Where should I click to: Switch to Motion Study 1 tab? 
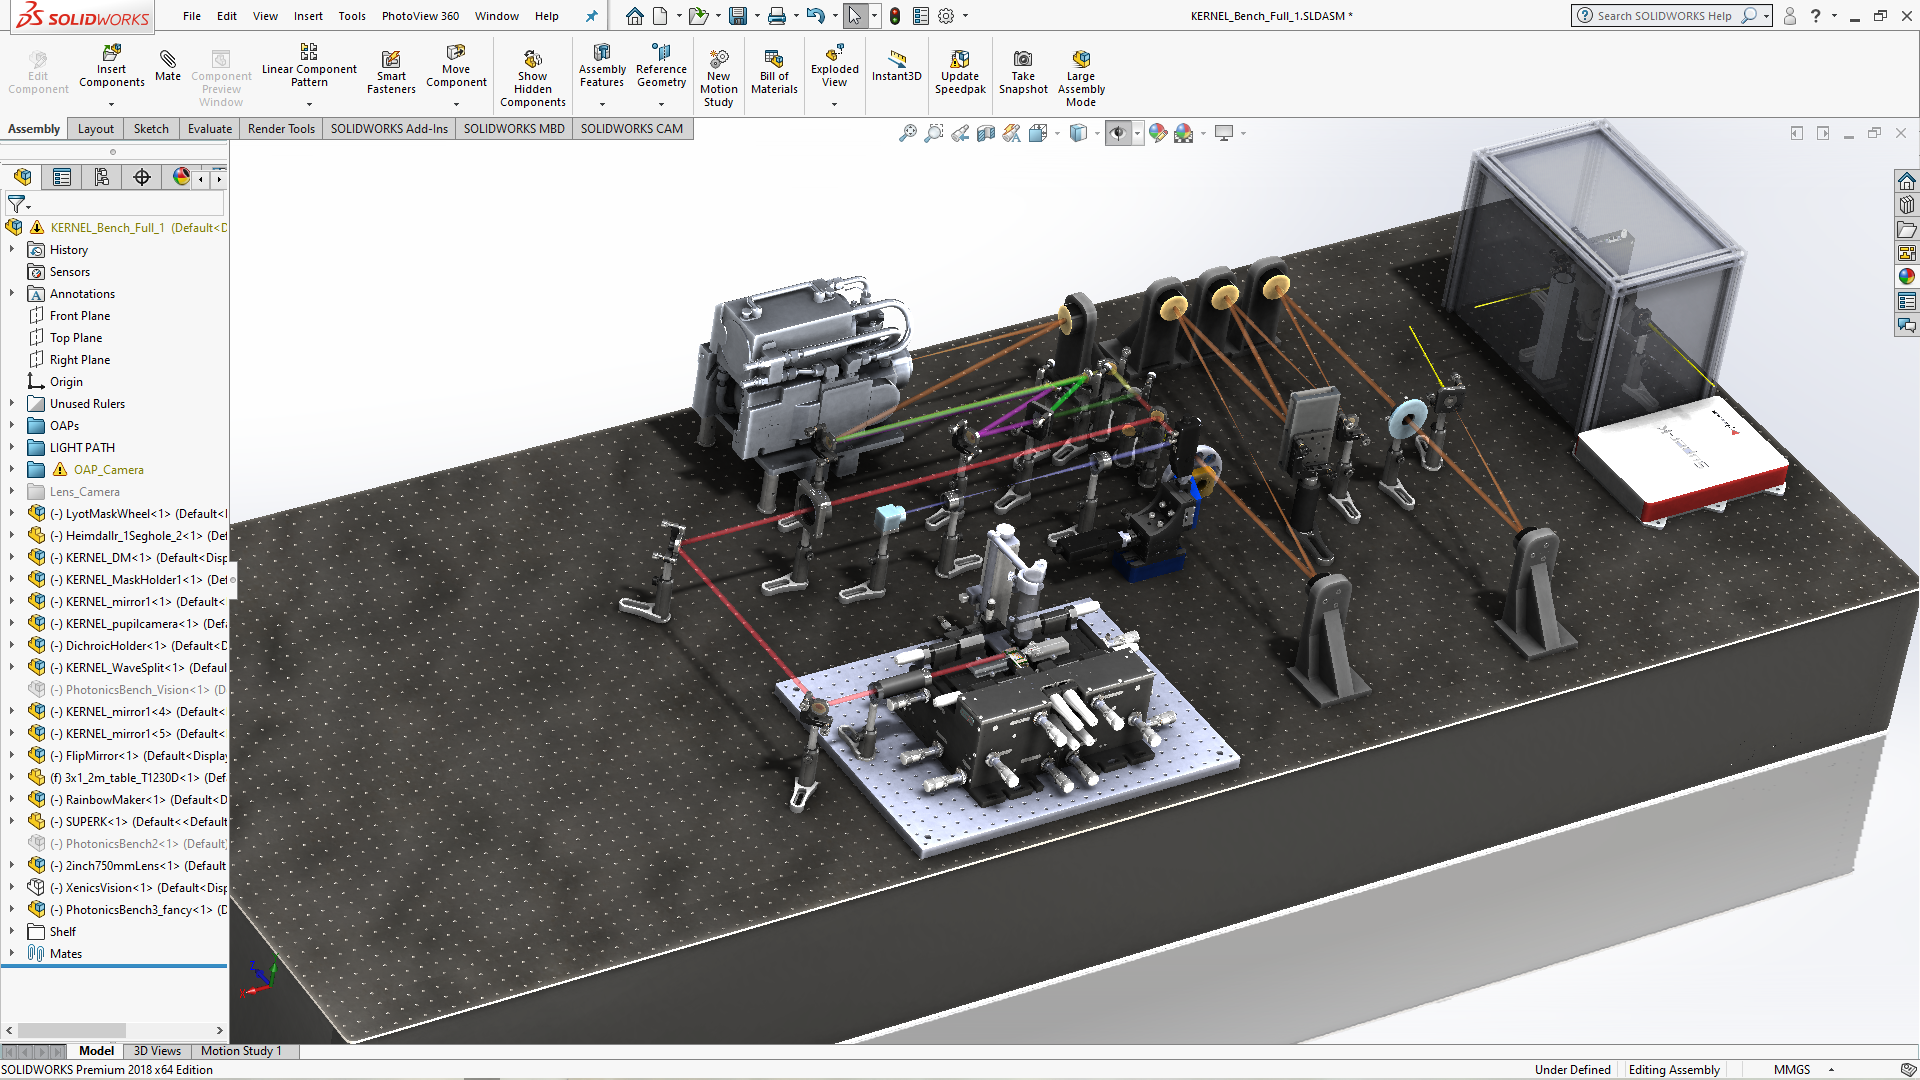click(x=241, y=1051)
